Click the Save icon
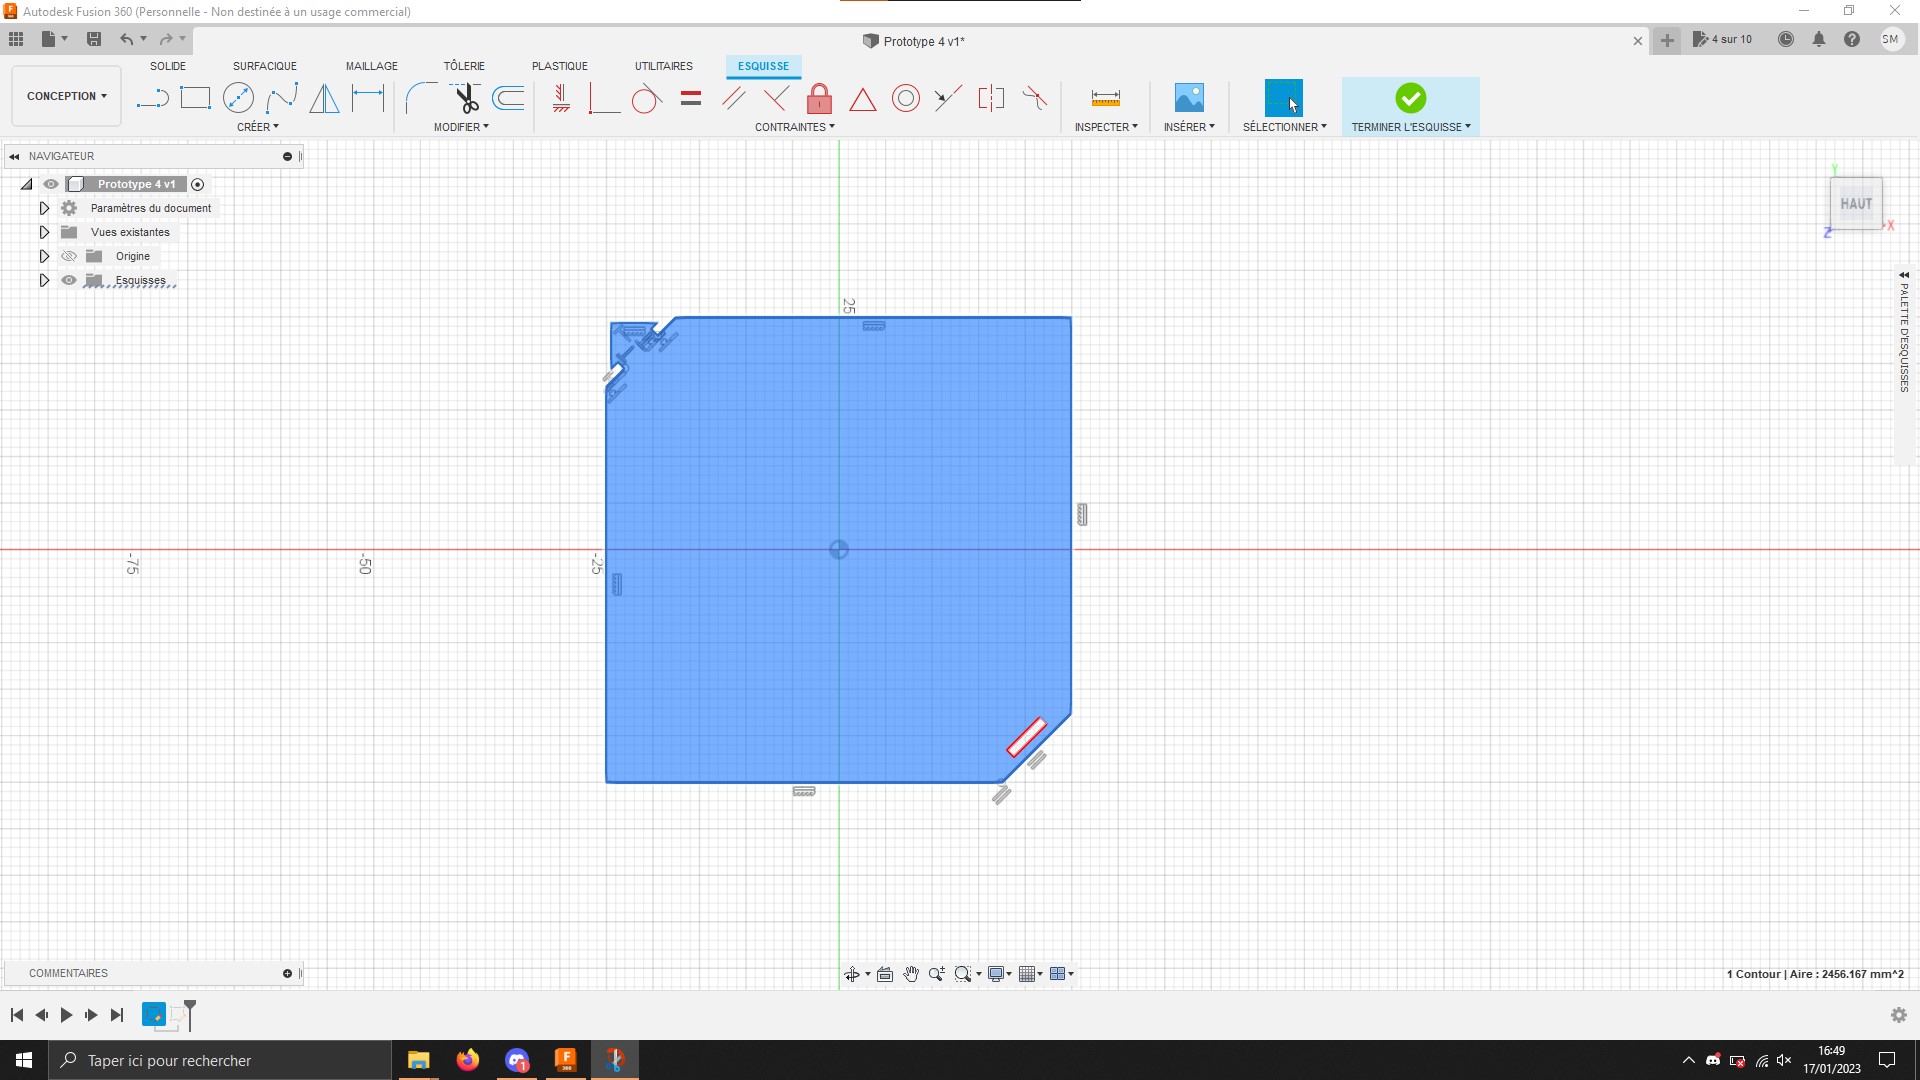This screenshot has height=1080, width=1920. pos(94,39)
